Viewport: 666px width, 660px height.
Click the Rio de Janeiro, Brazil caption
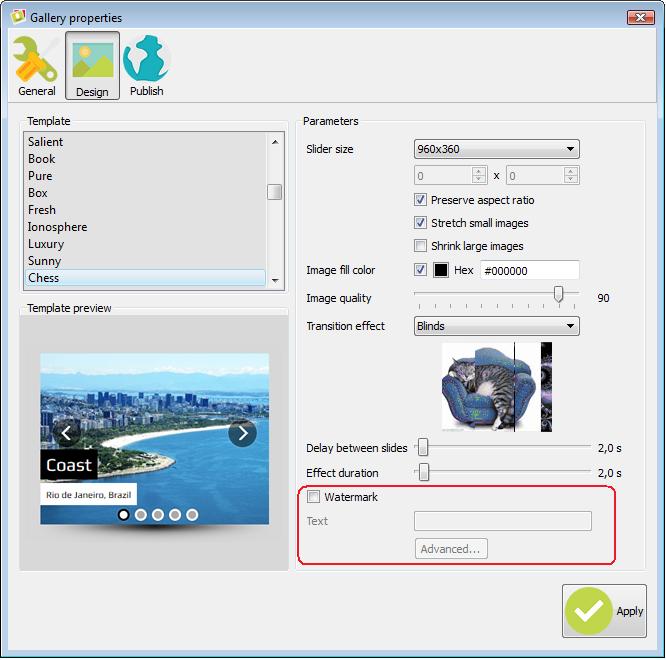tap(88, 494)
